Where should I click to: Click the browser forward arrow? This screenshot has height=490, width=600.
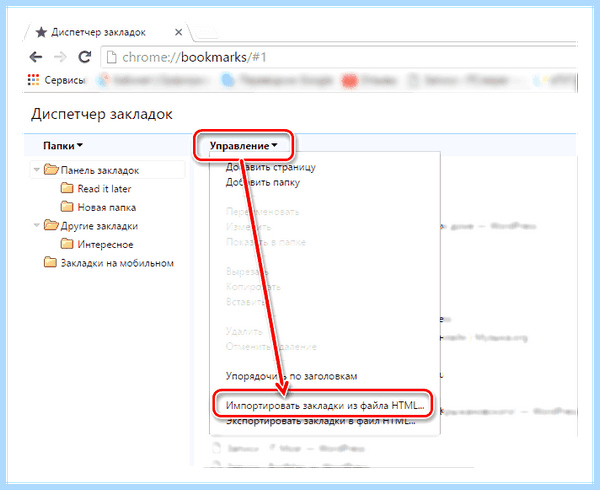[x=60, y=57]
